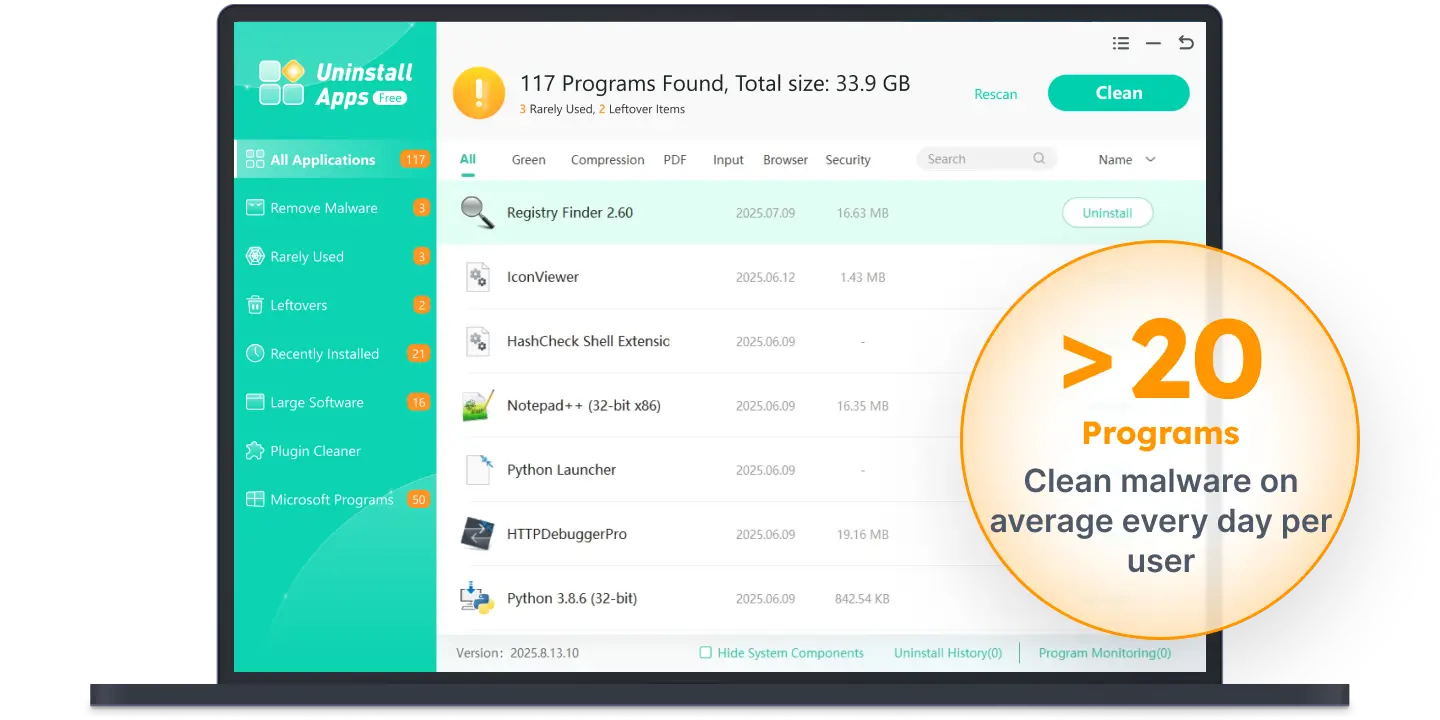This screenshot has height=720, width=1440.
Task: Select the Python Launcher row name
Action: pos(561,470)
